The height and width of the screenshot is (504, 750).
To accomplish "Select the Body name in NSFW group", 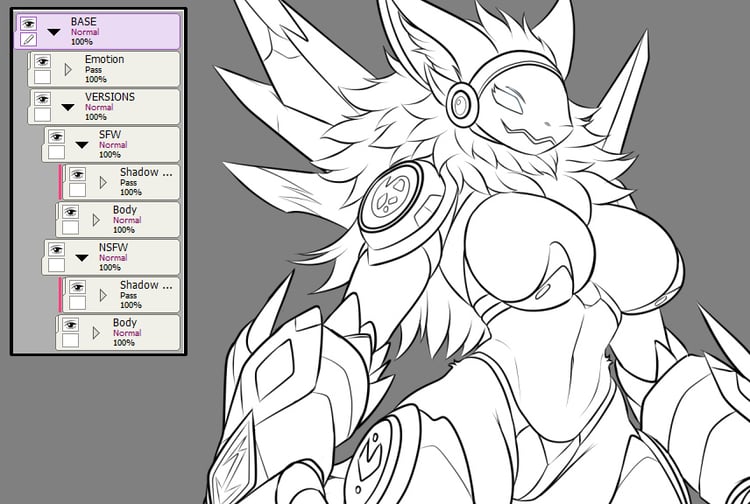I will tap(125, 322).
